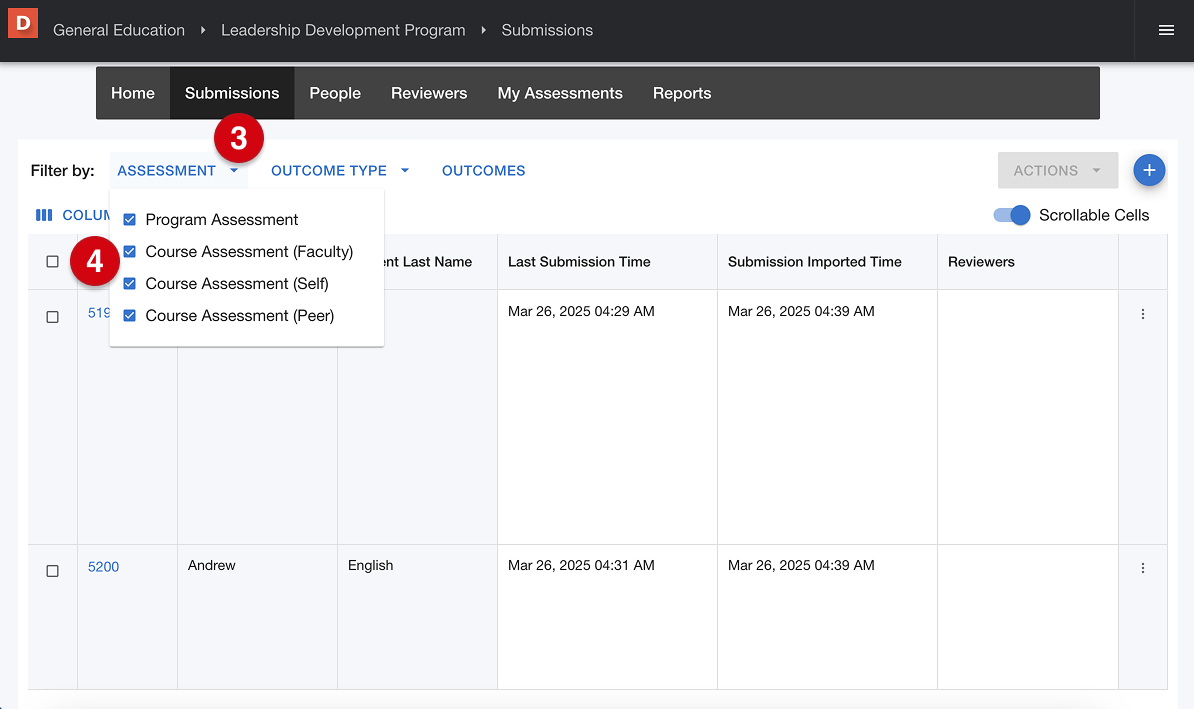
Task: Open three-dot menu for first submission row
Action: 1143,314
